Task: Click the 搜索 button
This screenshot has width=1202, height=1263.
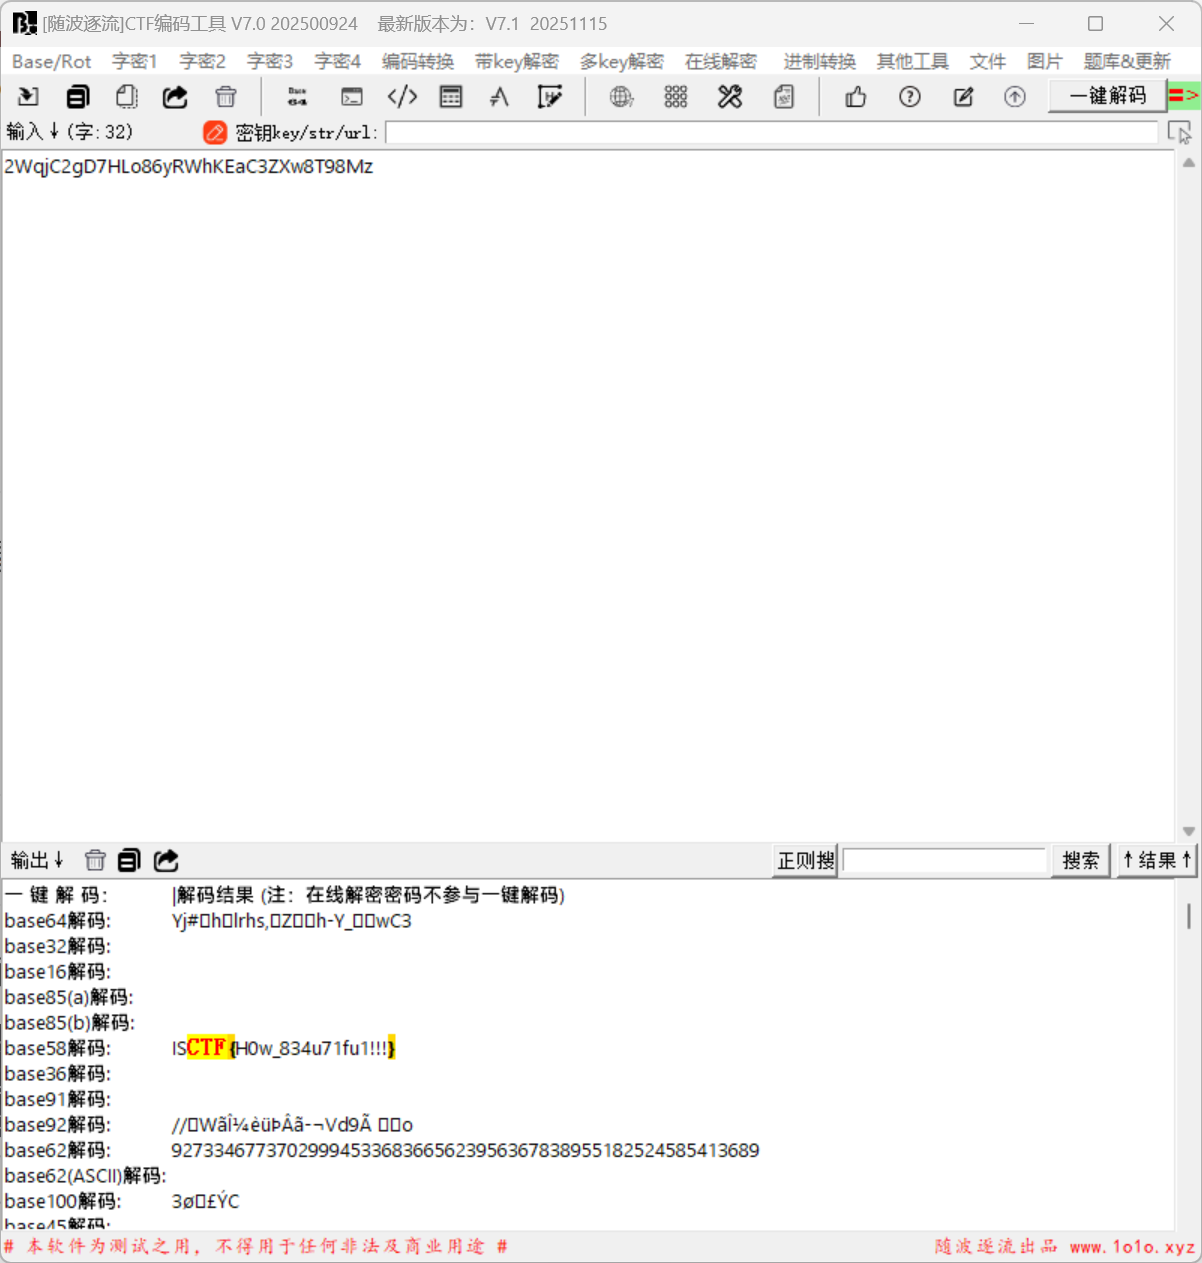Action: pos(1081,860)
